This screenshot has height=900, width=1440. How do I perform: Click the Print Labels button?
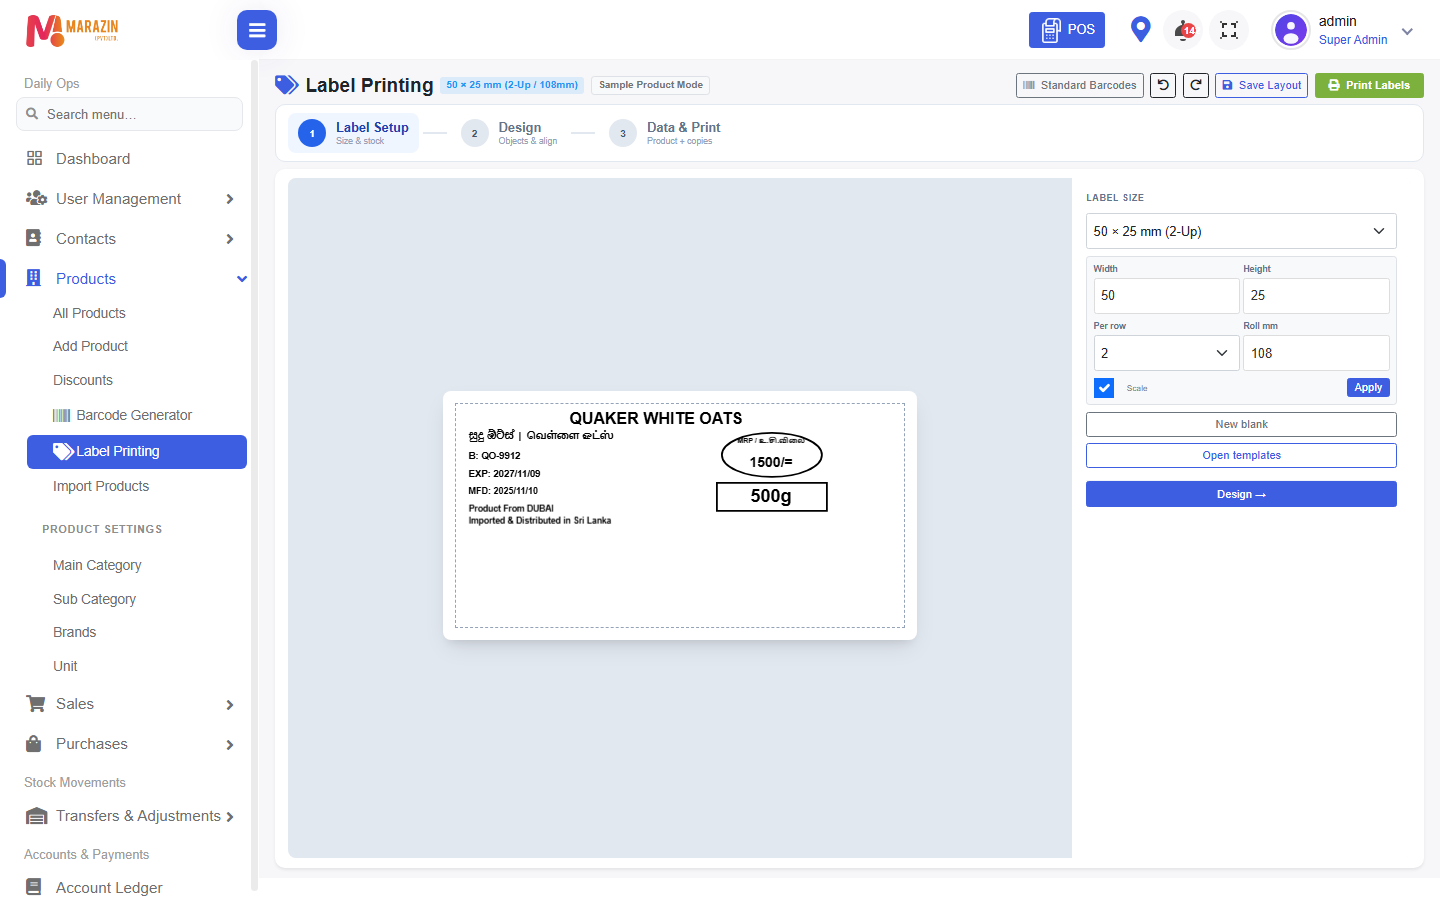pos(1369,85)
